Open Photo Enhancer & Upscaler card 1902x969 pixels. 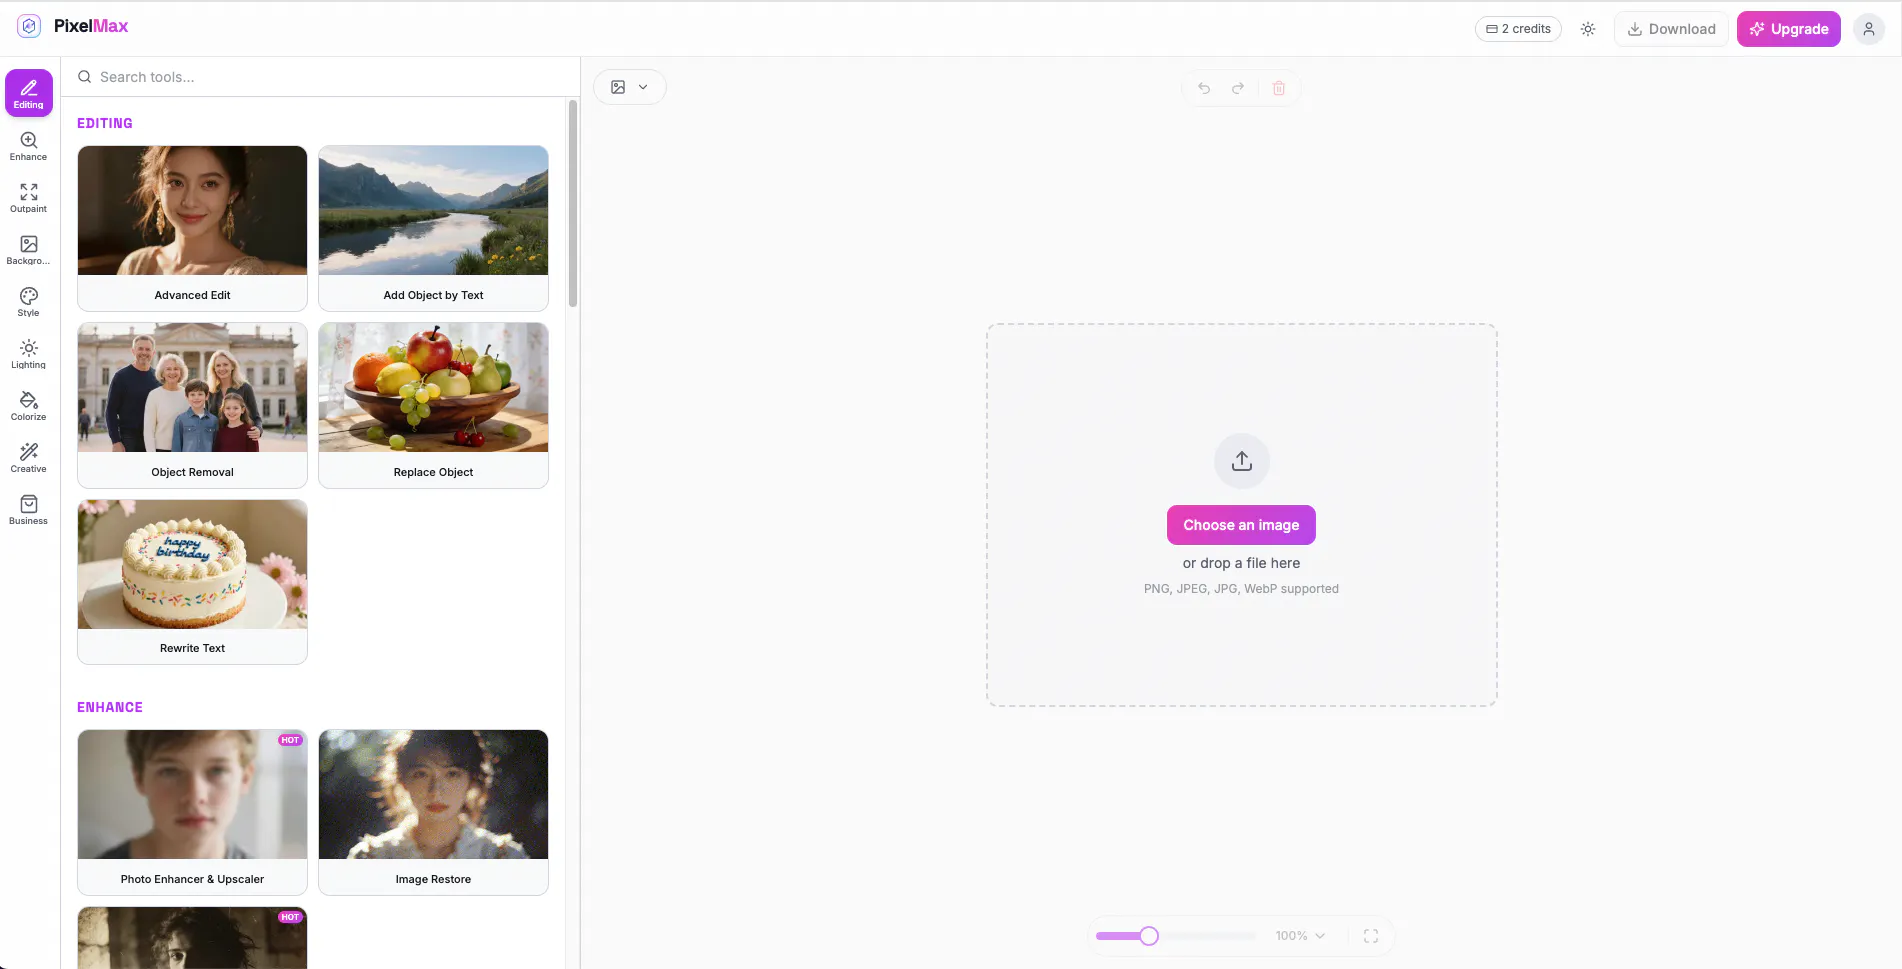(x=192, y=812)
